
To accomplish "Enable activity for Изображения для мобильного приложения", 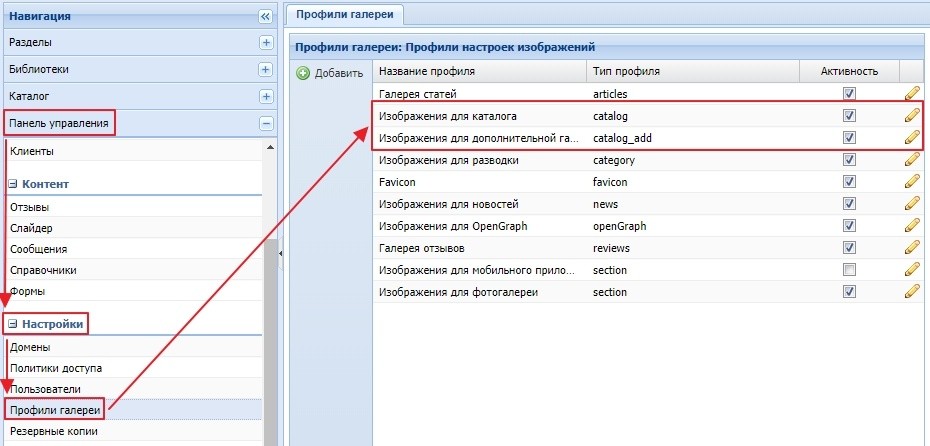I will [849, 270].
